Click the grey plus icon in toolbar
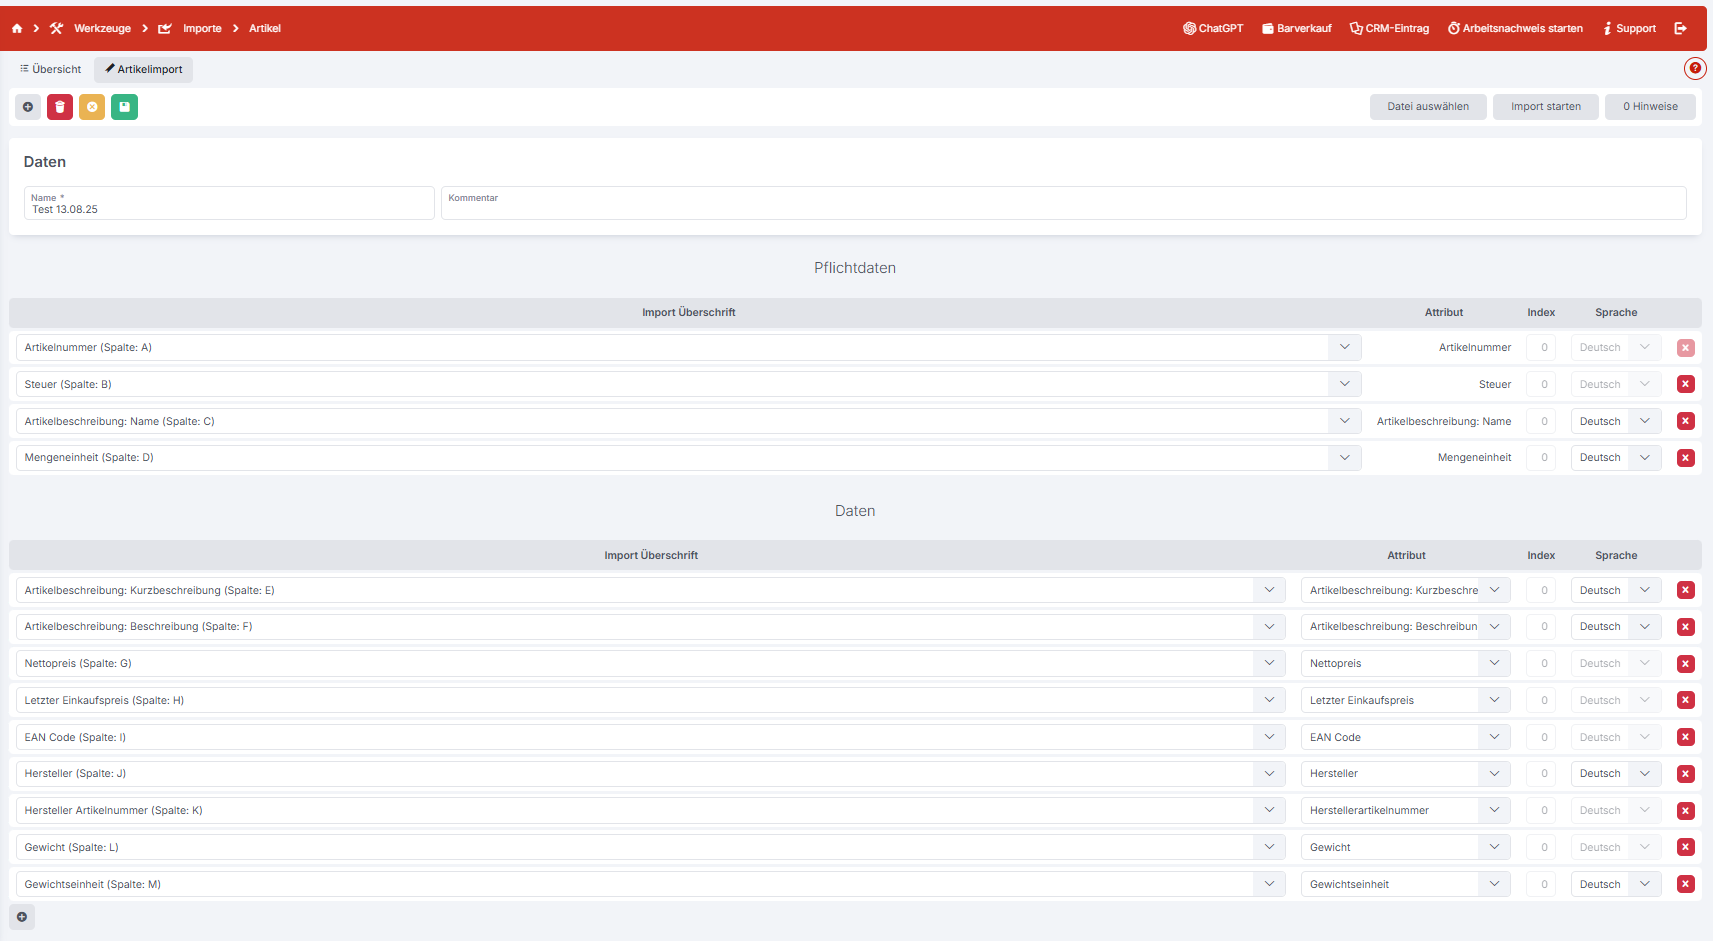The height and width of the screenshot is (941, 1713). [28, 107]
